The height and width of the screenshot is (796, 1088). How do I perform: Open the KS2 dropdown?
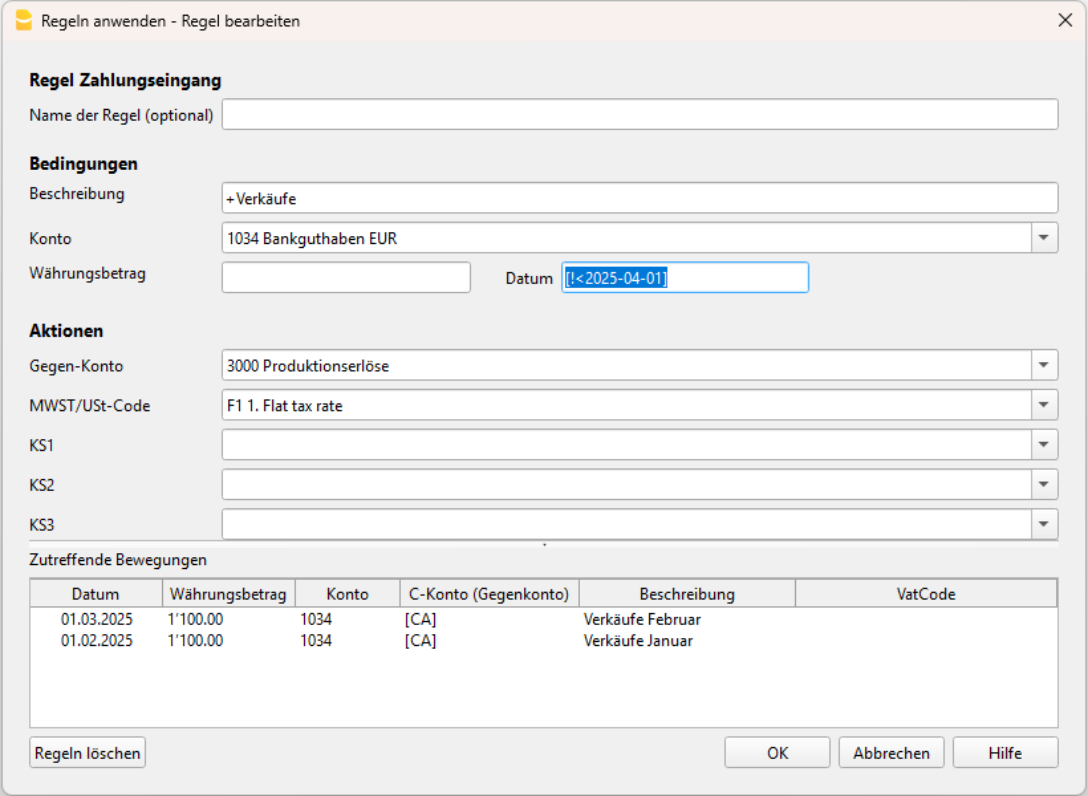[1044, 485]
